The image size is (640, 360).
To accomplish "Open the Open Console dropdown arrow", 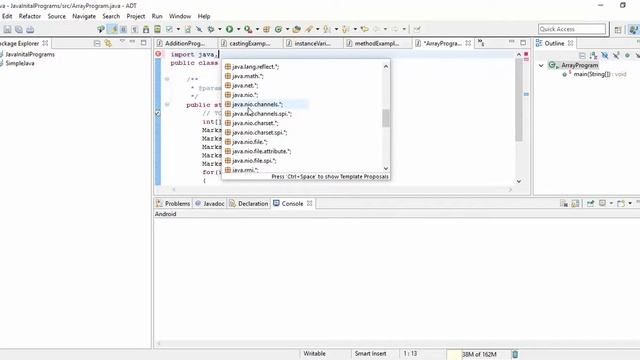I will click(630, 203).
